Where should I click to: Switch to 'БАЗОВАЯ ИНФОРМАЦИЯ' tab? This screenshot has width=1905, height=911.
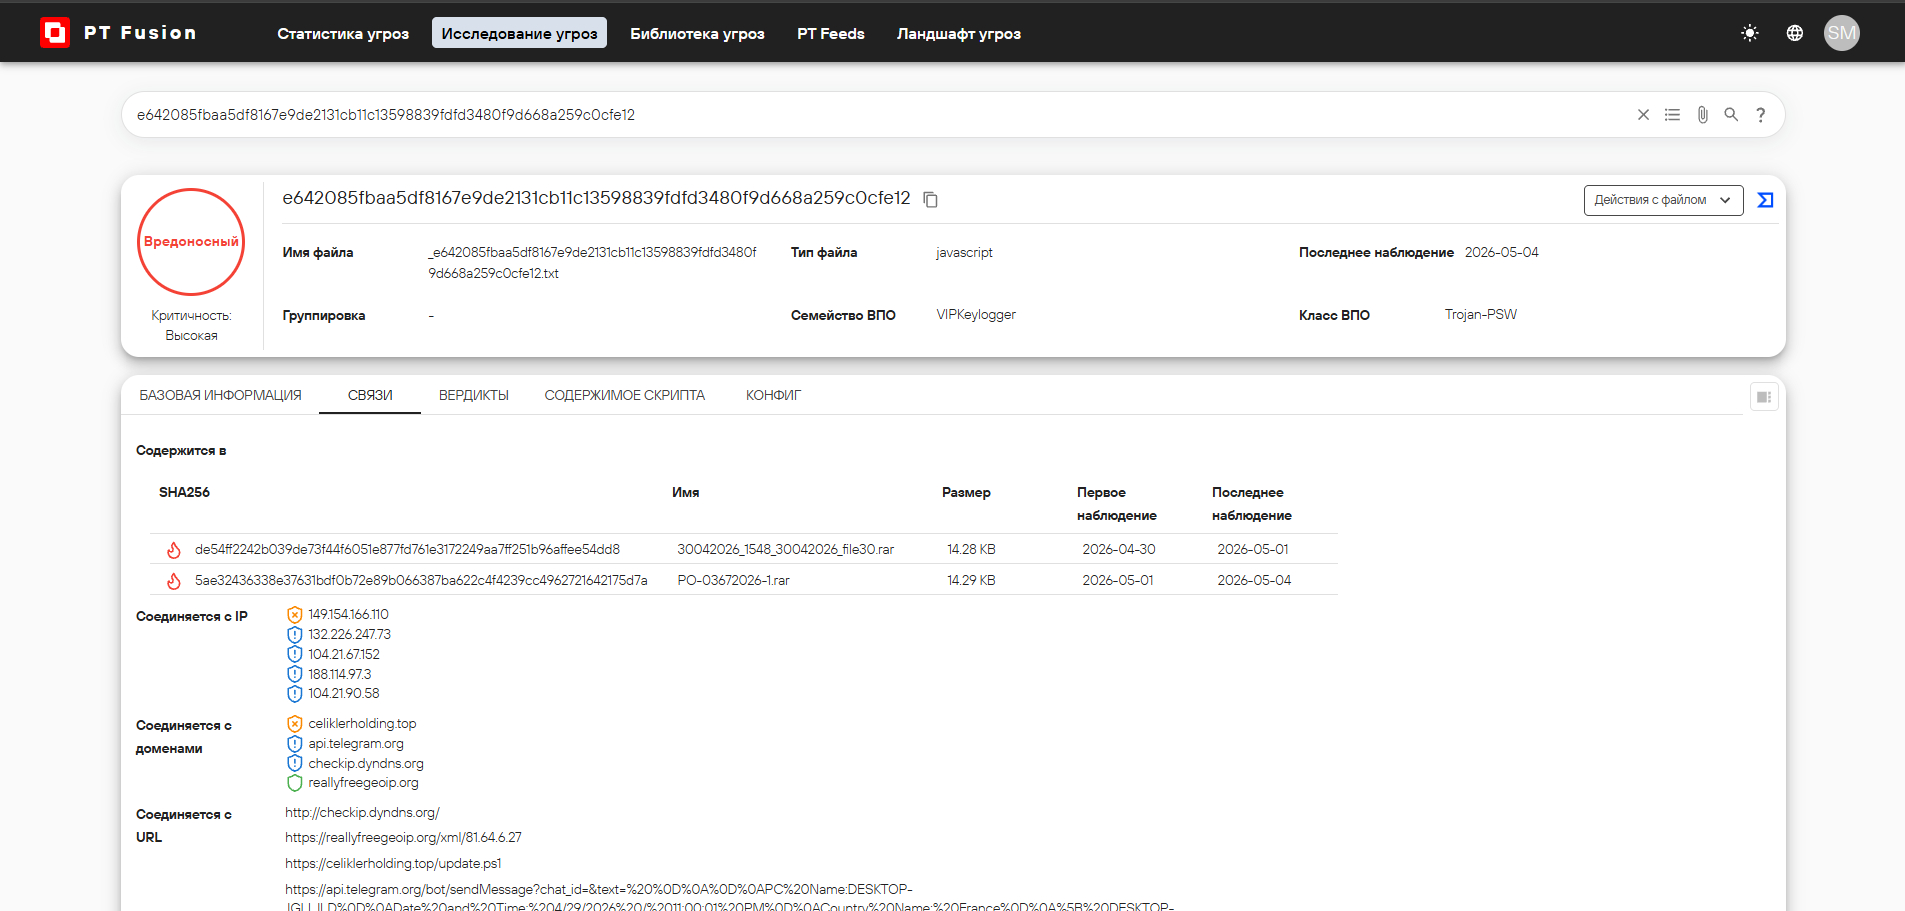click(x=220, y=396)
